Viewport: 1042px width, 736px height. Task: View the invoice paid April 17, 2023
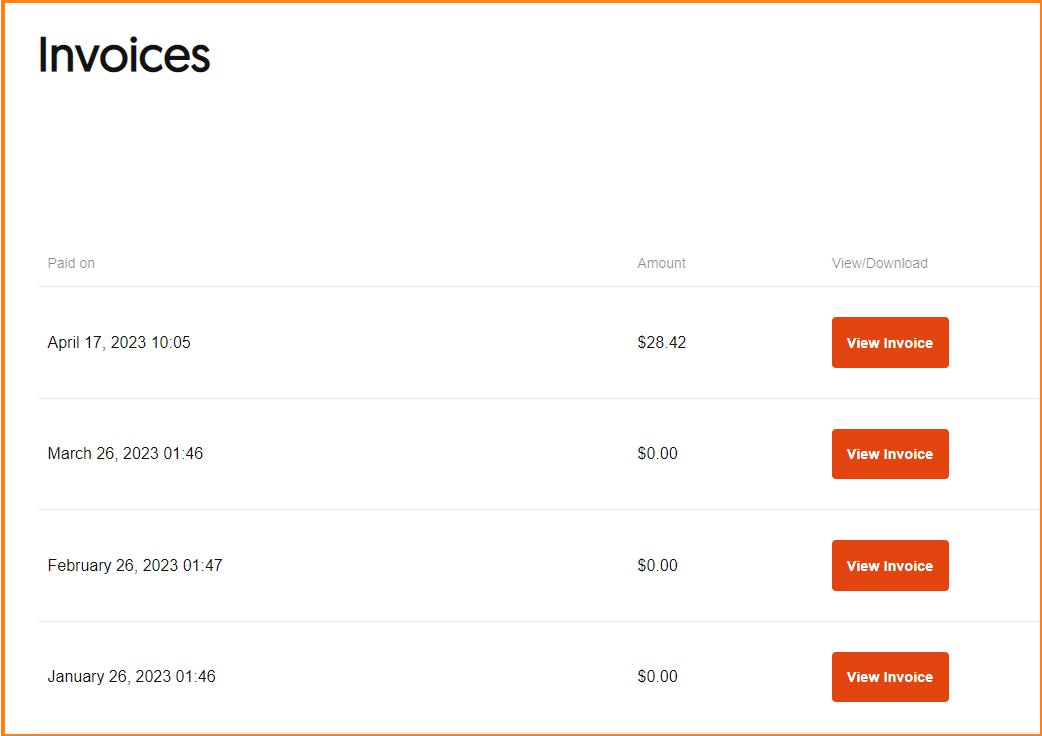[x=890, y=343]
